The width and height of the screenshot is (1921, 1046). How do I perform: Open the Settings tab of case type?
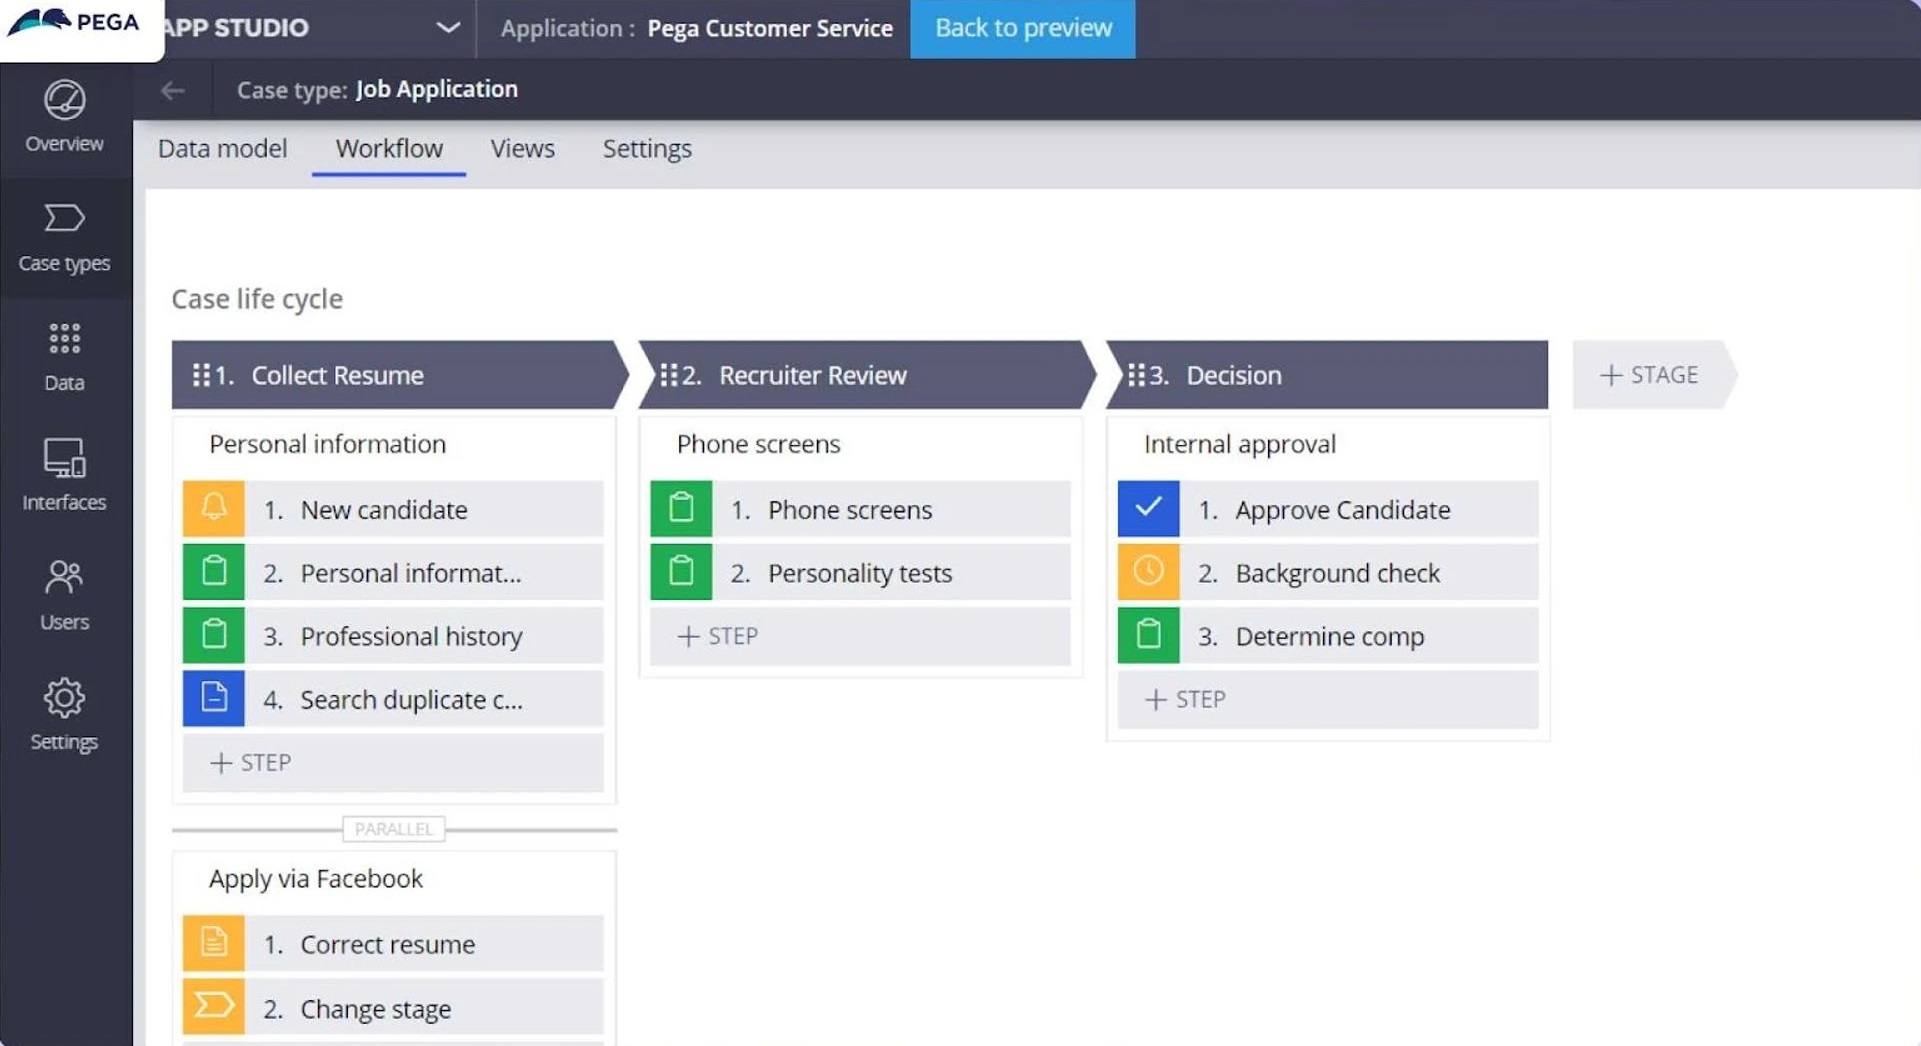point(647,149)
